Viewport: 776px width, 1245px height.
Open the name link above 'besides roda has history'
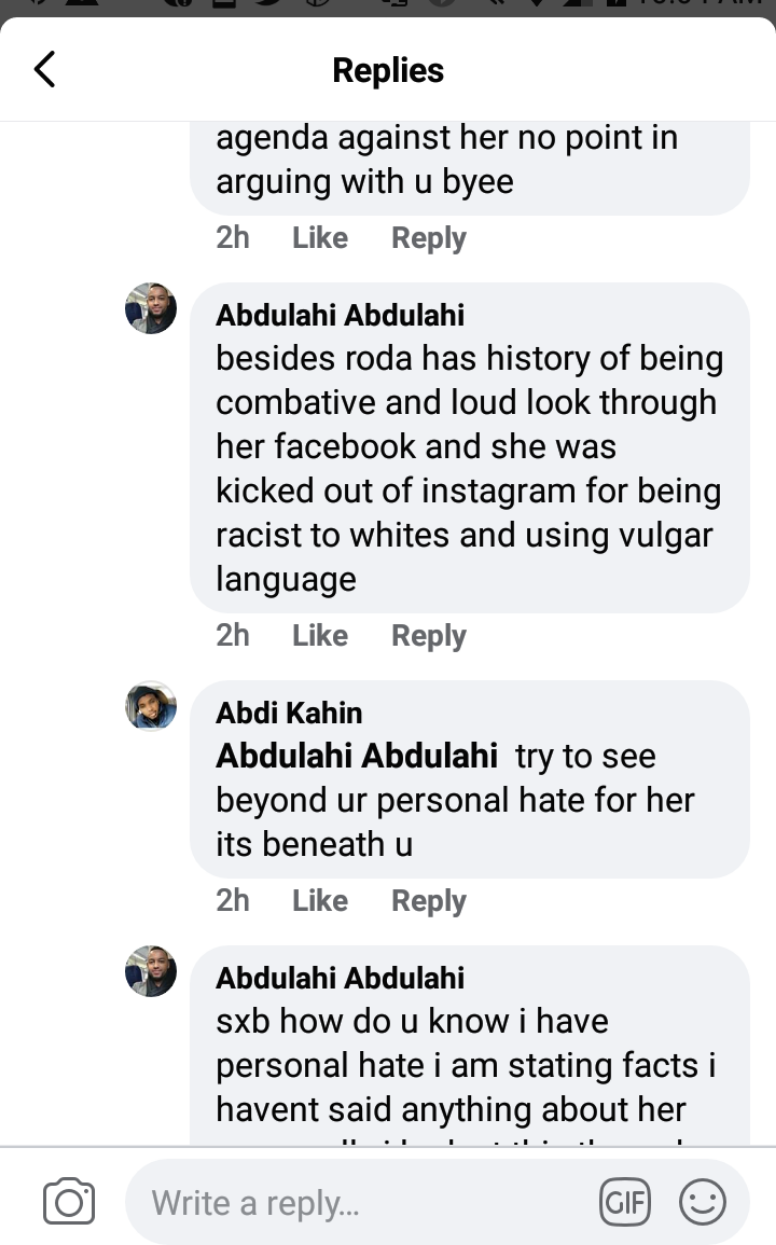(x=340, y=316)
